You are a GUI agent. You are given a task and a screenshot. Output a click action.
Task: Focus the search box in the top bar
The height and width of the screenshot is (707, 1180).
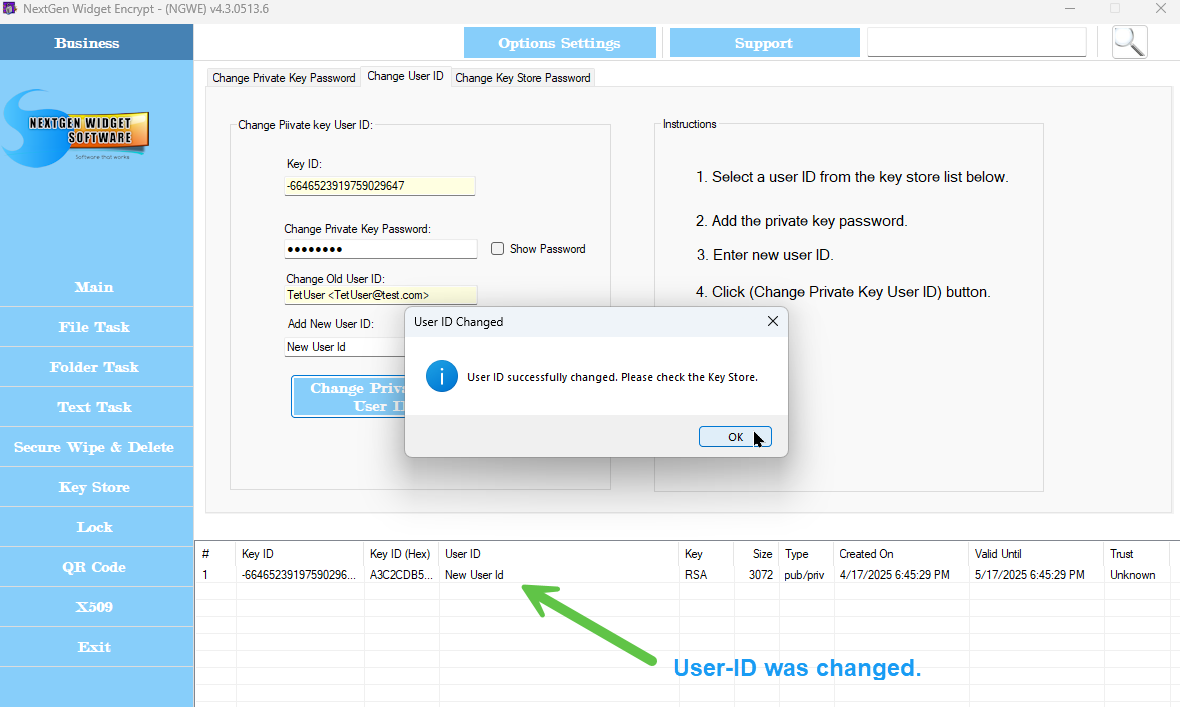point(977,42)
